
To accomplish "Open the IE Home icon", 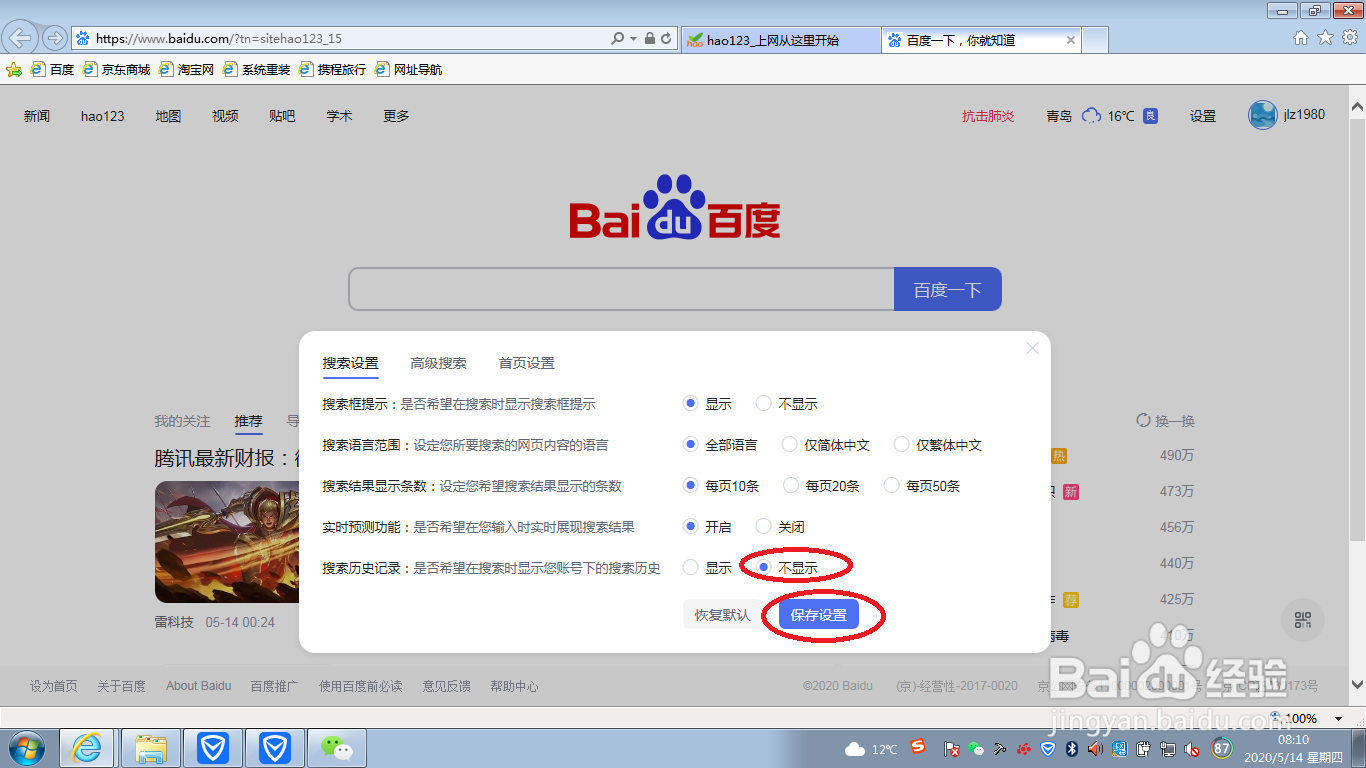I will (x=1301, y=38).
